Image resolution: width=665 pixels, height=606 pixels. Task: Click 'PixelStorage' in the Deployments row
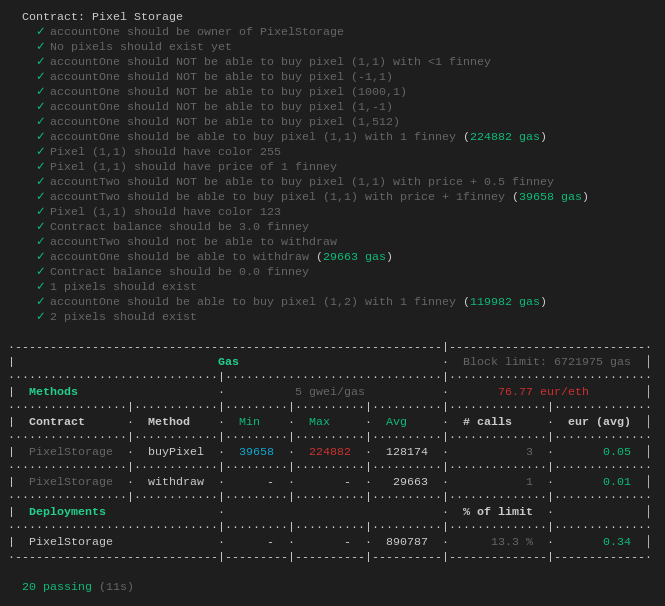71,542
